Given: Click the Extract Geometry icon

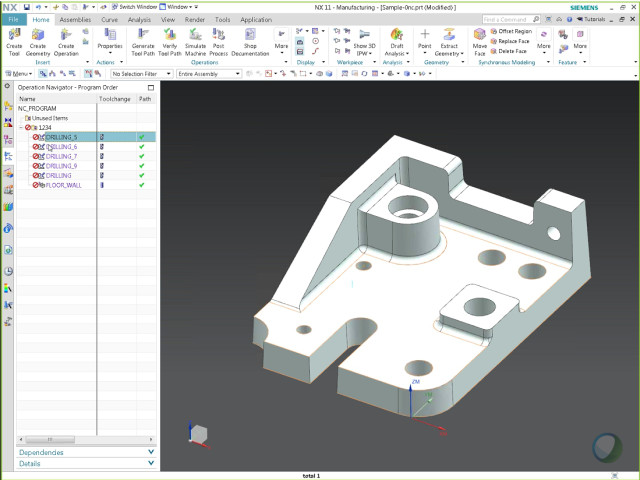Looking at the screenshot, I should [x=449, y=34].
